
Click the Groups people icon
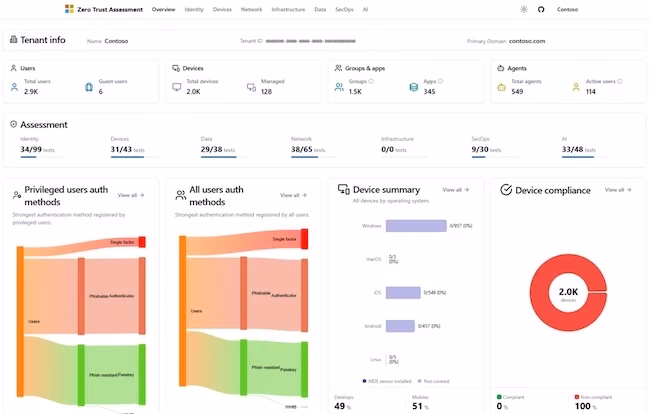point(339,87)
